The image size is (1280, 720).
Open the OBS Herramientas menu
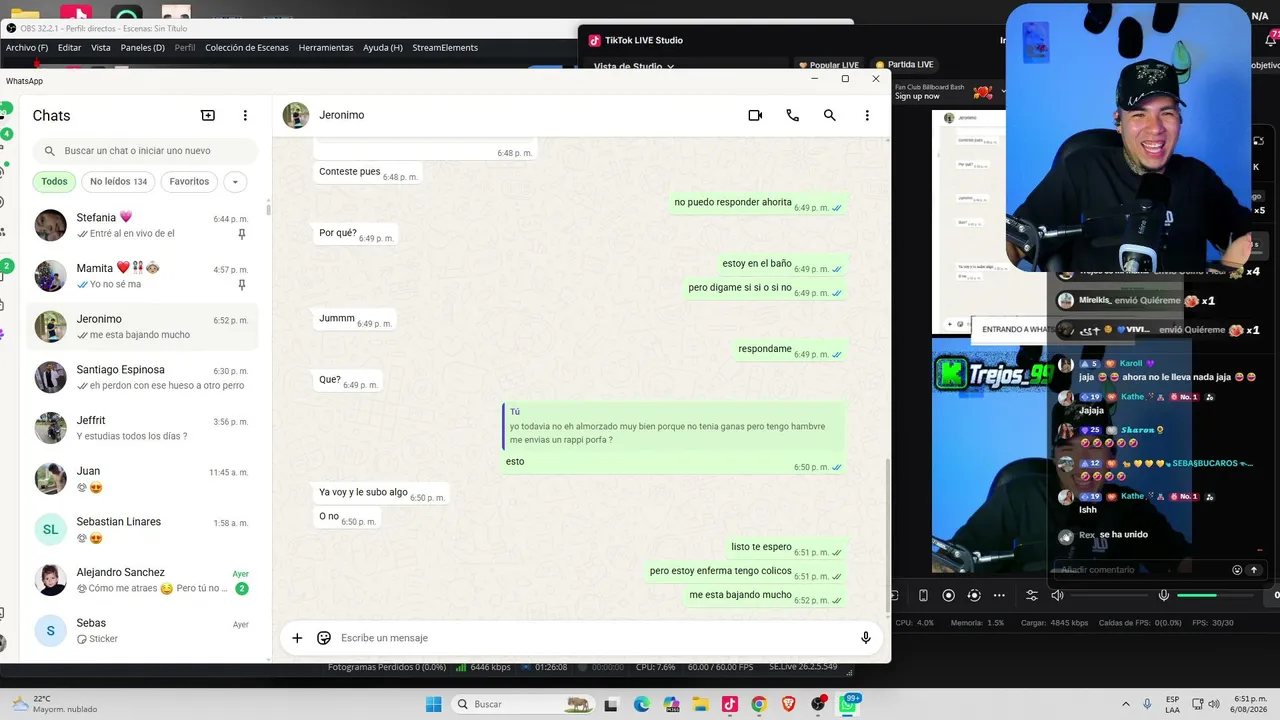click(326, 48)
